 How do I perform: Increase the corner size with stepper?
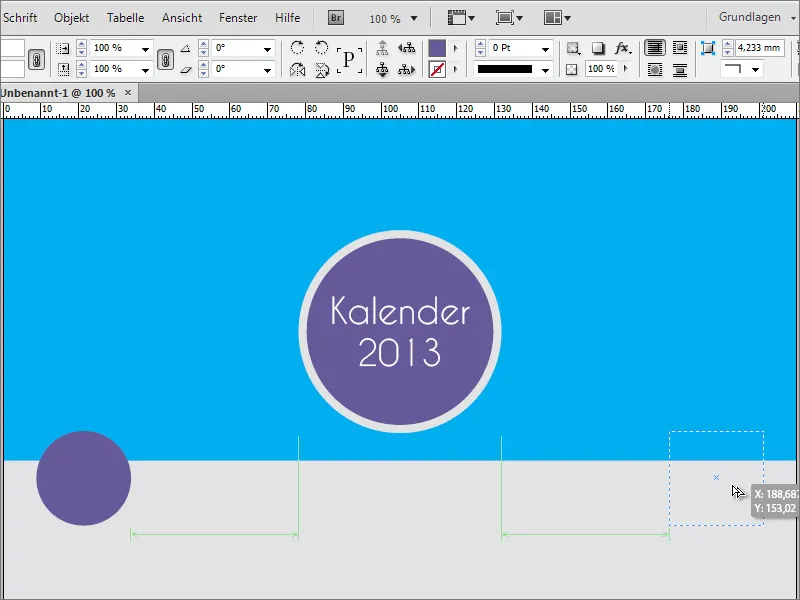click(x=728, y=44)
